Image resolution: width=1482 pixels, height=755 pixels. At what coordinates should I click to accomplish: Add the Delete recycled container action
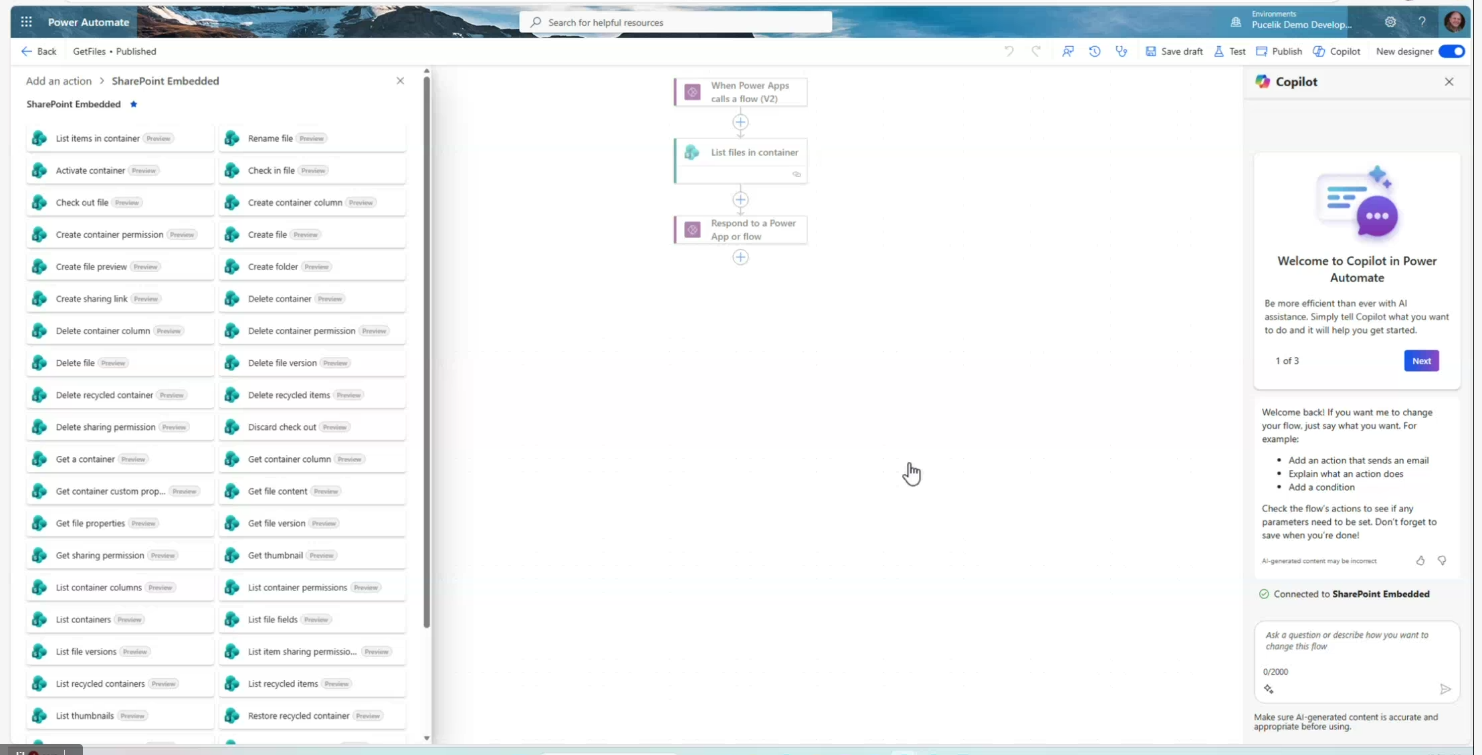[x=120, y=395]
